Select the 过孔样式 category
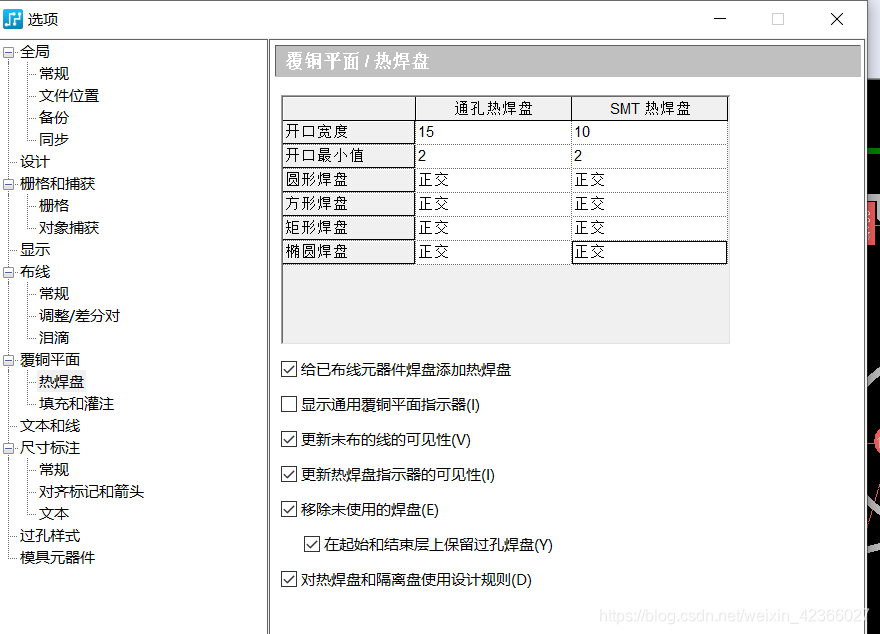 pos(50,536)
